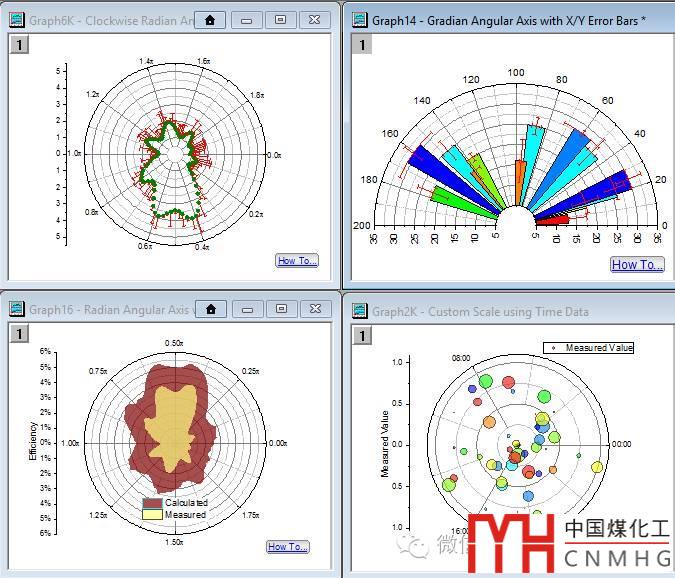
Task: Select the Measured Value axis title
Action: [385, 444]
